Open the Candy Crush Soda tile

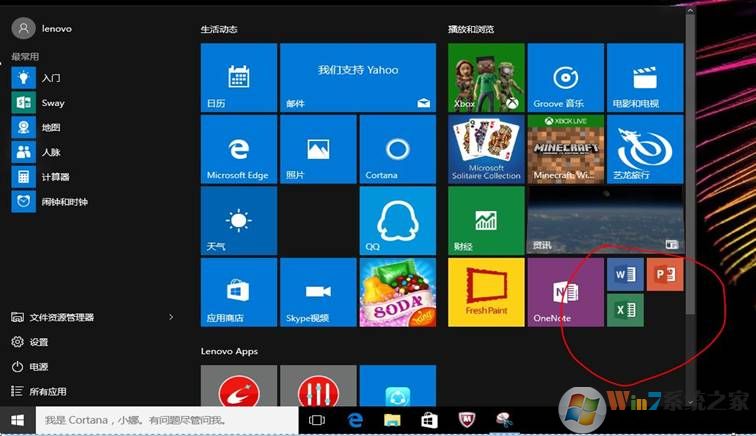pos(397,291)
